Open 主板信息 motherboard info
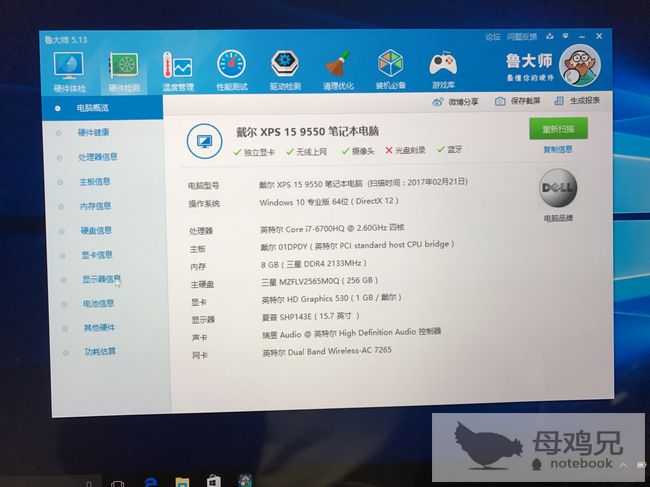Screen dimensions: 650x487 tap(95, 182)
